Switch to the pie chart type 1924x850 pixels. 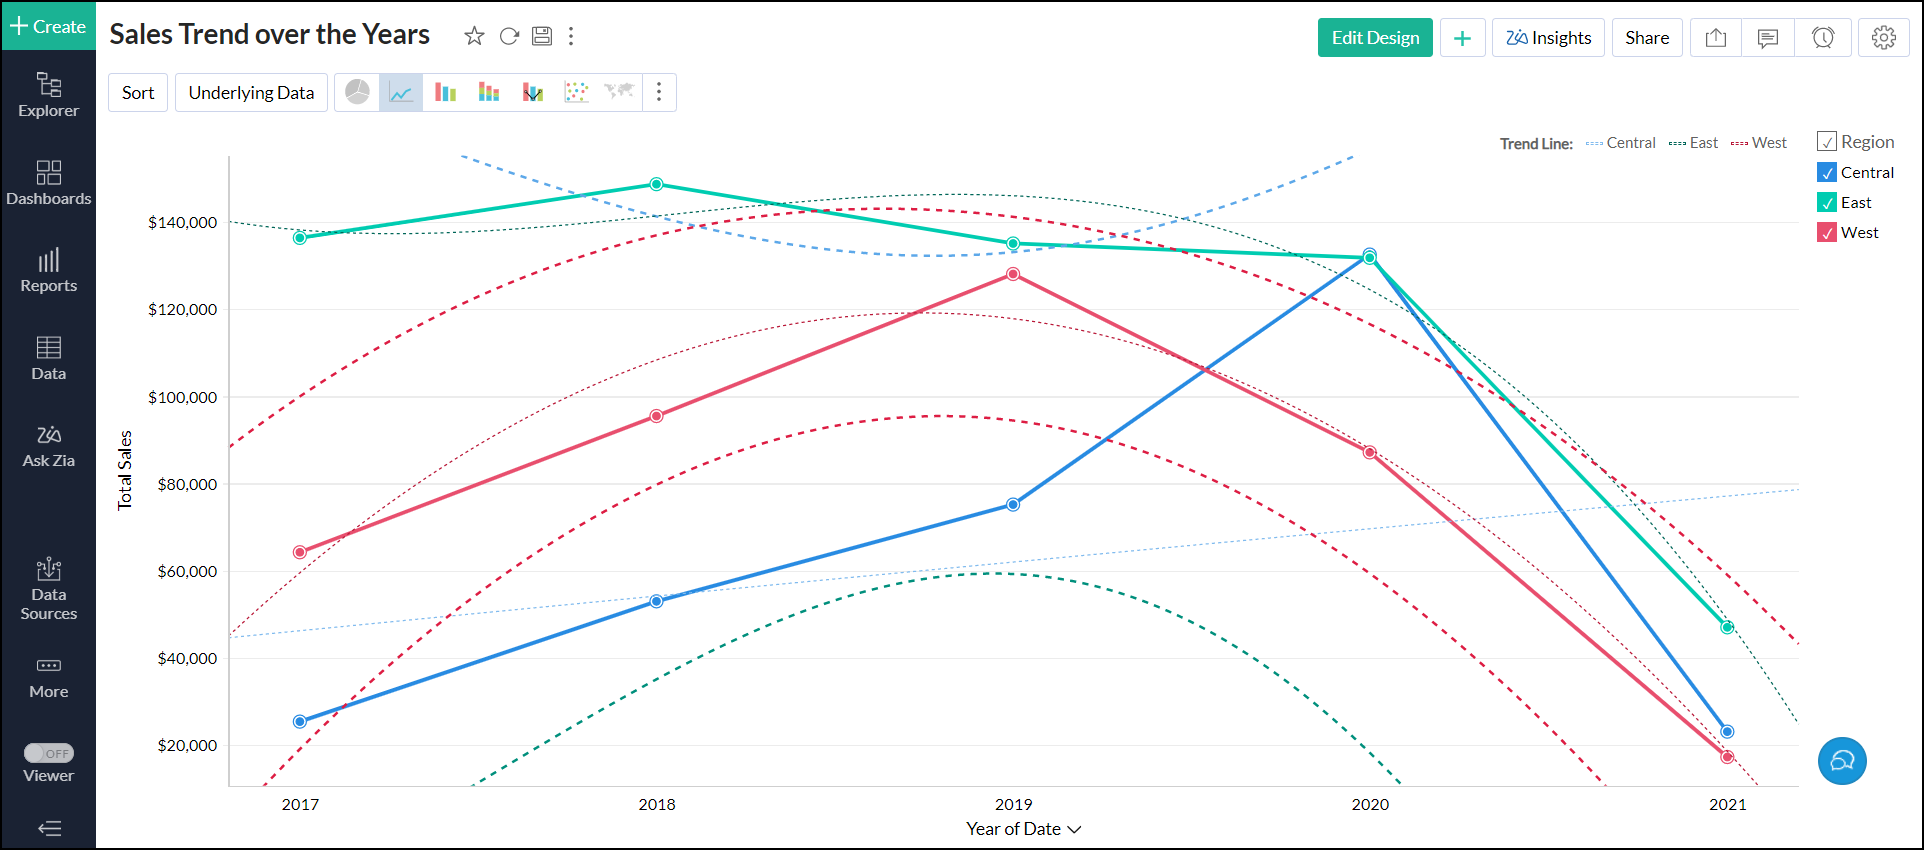pyautogui.click(x=357, y=93)
